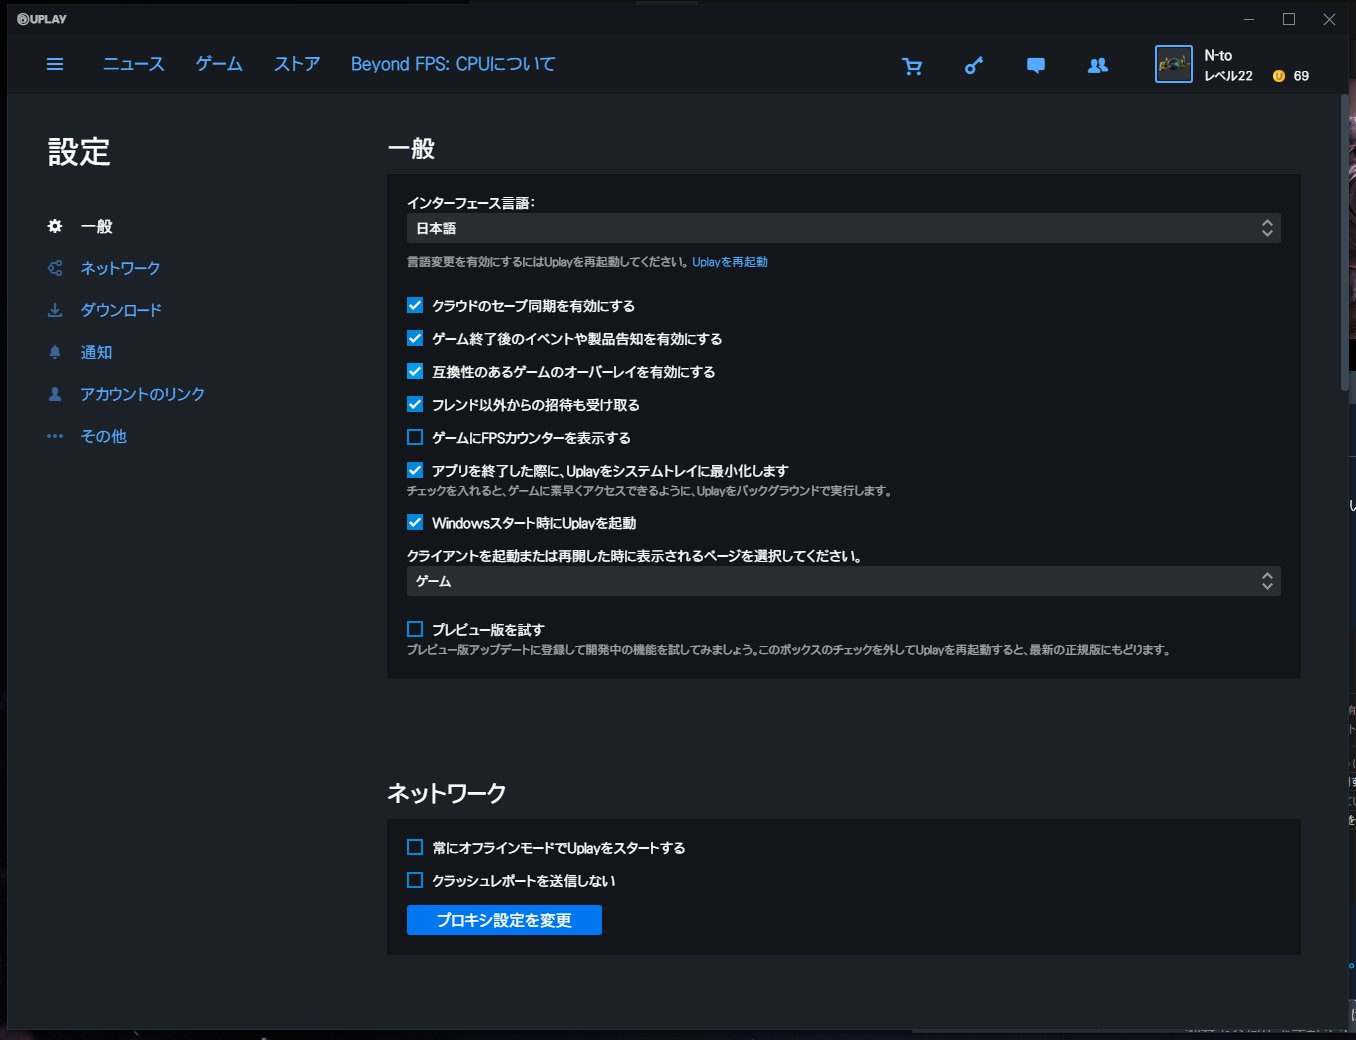1356x1040 pixels.
Task: Open the hamburger menu icon
Action: [x=55, y=64]
